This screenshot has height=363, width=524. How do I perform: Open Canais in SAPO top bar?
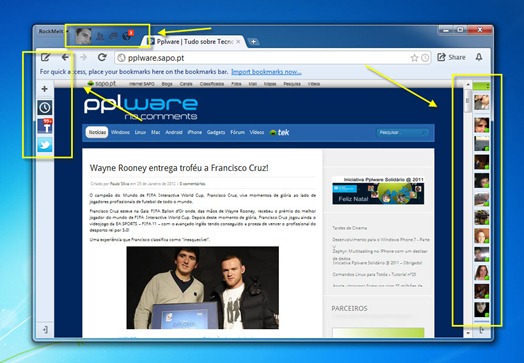click(186, 84)
